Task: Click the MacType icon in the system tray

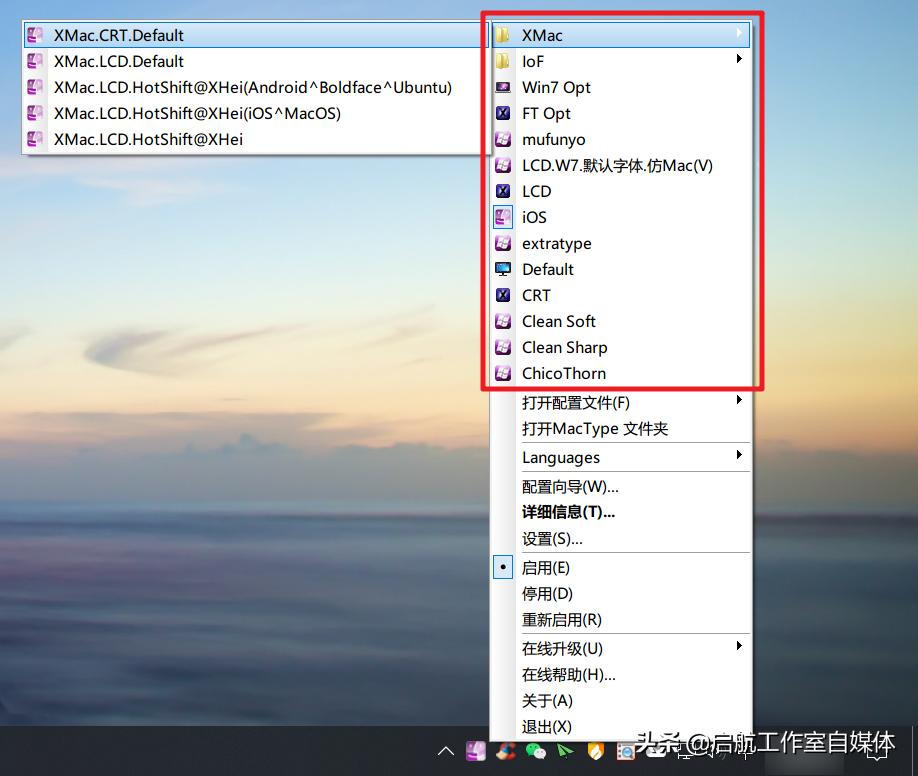Action: coord(477,752)
